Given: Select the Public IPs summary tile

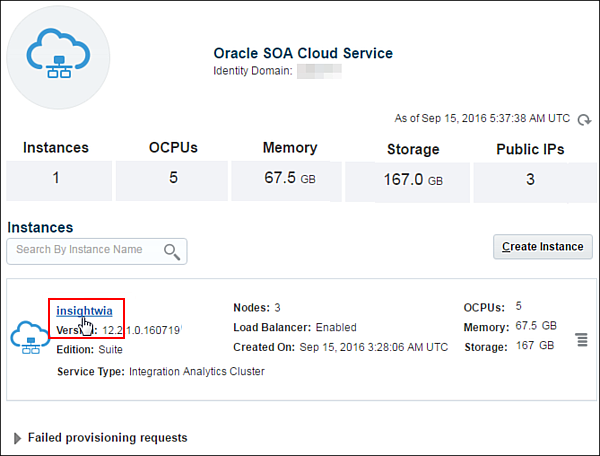Looking at the screenshot, I should pos(530,180).
